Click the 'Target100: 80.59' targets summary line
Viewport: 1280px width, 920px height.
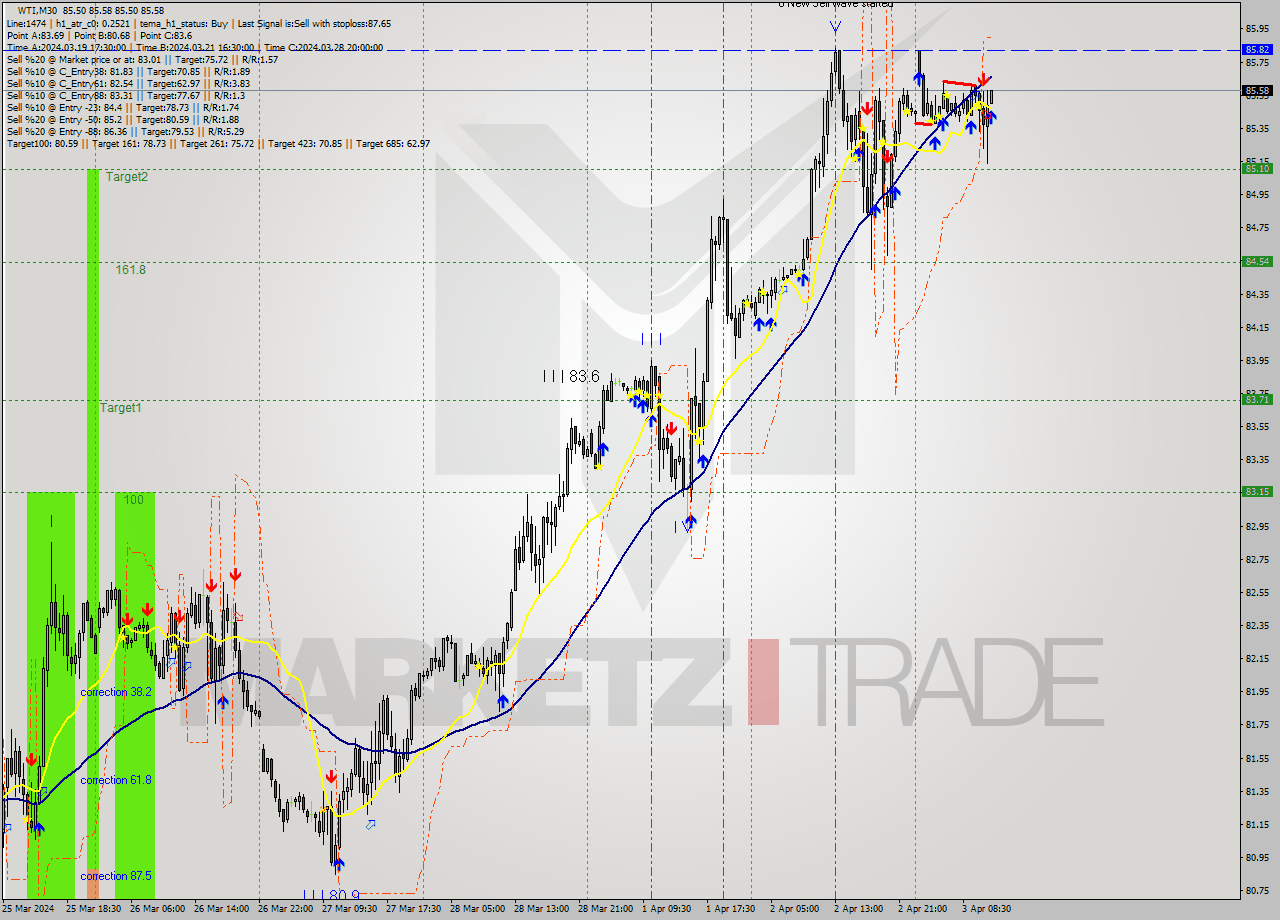click(x=218, y=144)
